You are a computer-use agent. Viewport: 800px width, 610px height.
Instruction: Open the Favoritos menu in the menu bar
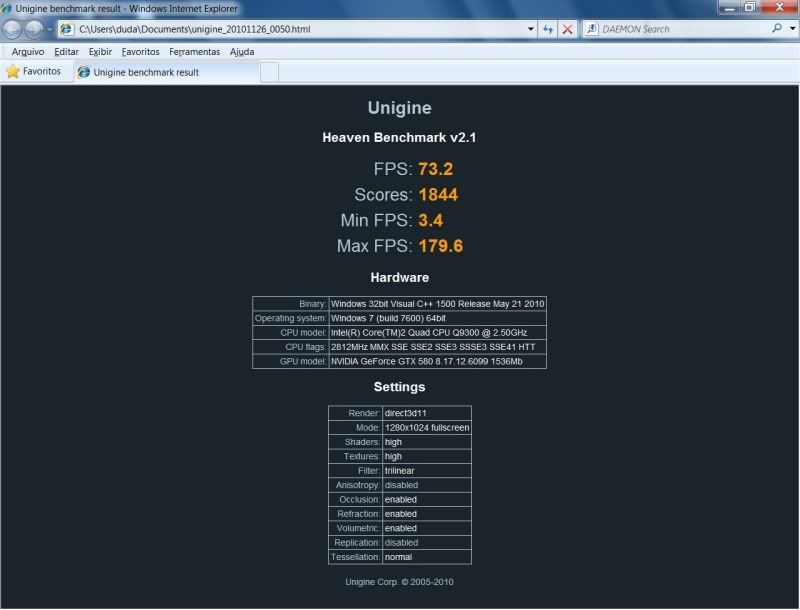point(140,51)
